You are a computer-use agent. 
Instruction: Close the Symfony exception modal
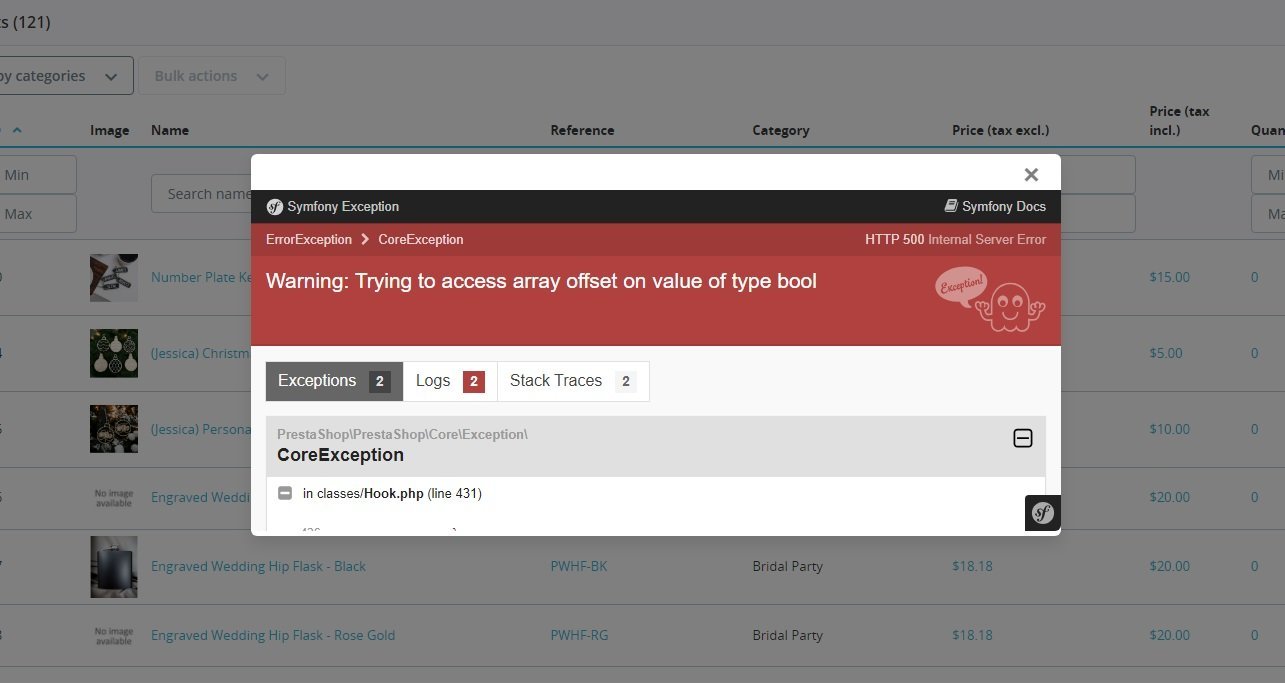[1031, 175]
